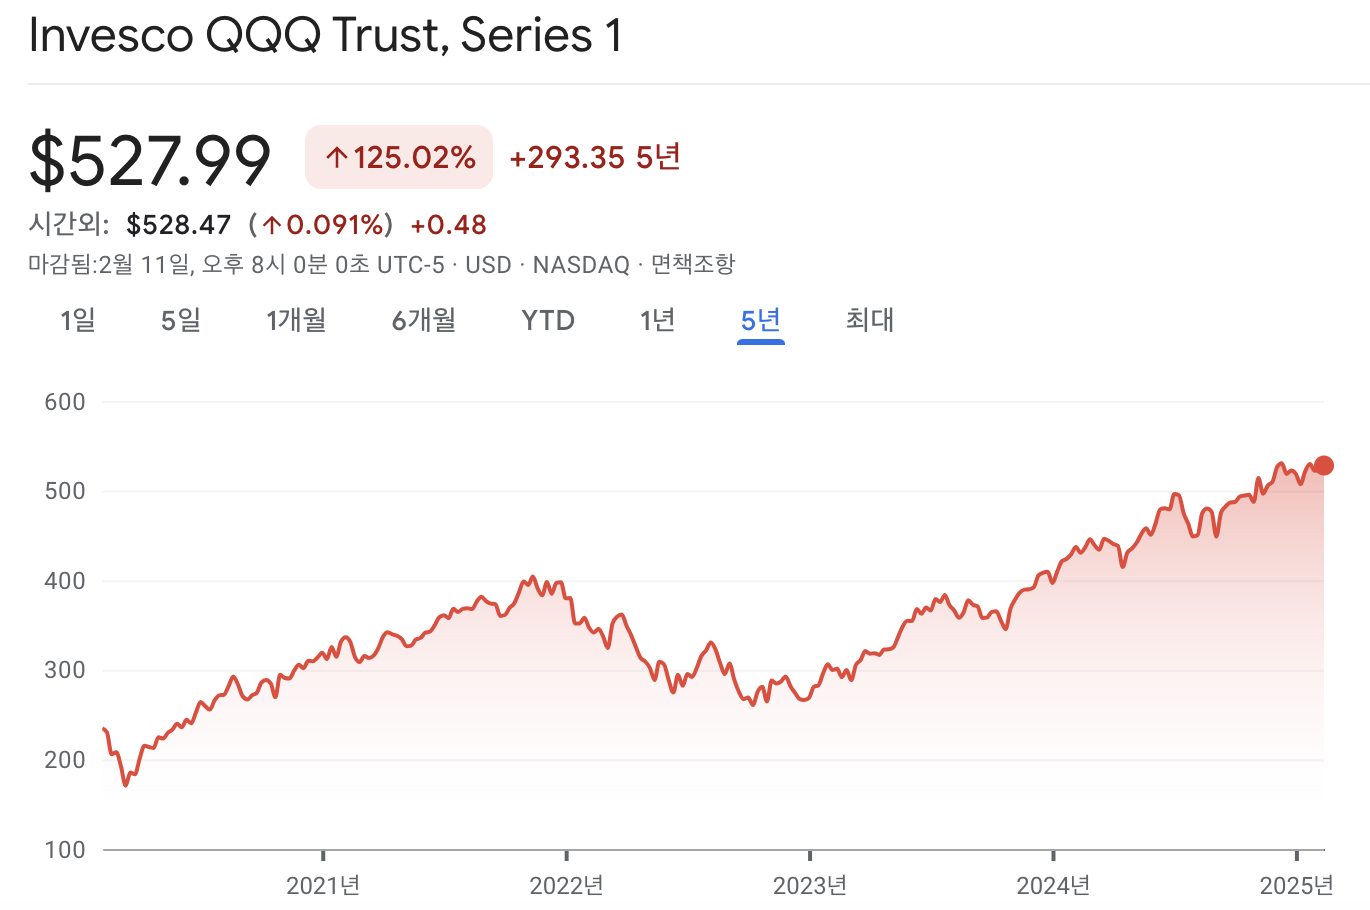This screenshot has width=1370, height=910.
Task: Select the $527.99 current price
Action: (x=149, y=155)
